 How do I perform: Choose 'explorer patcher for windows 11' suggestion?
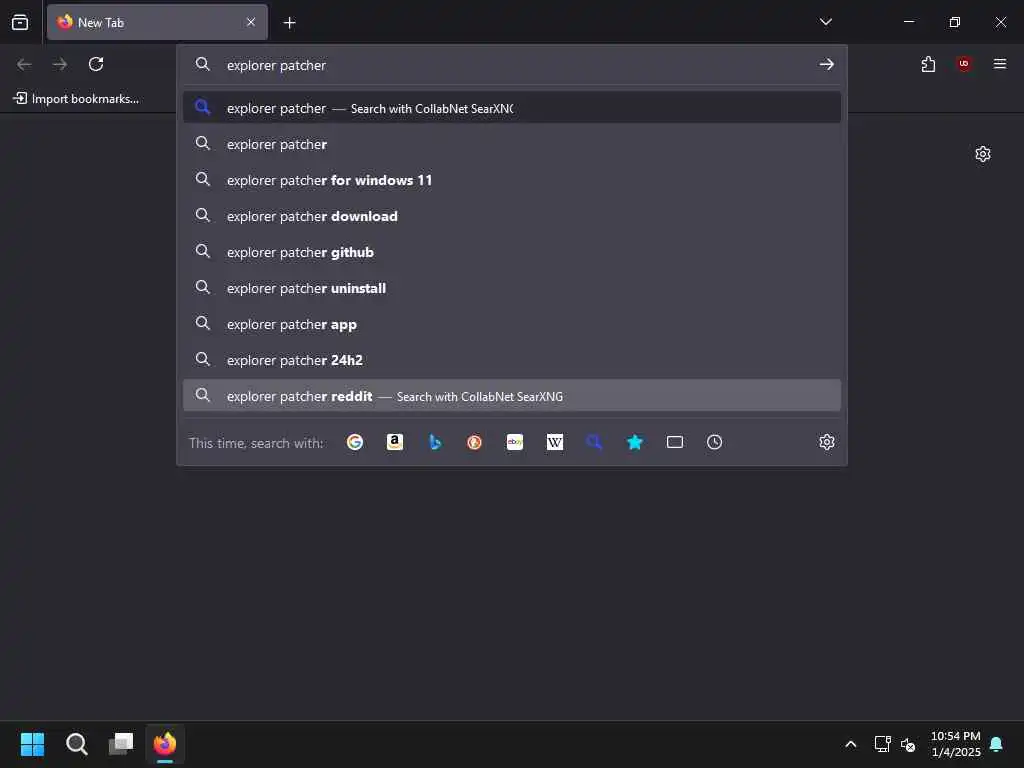(x=511, y=180)
